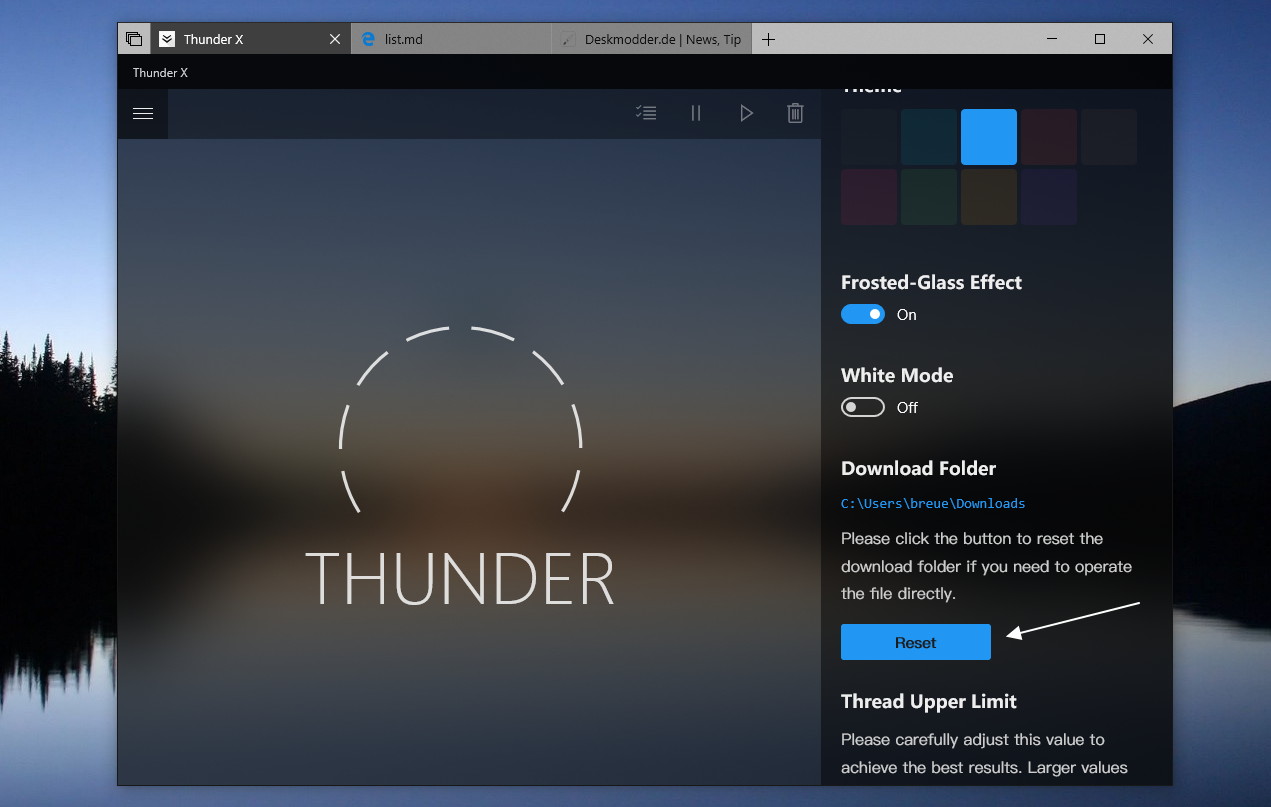Viewport: 1271px width, 807px height.
Task: Click the select-all checklist icon in toolbar
Action: 646,113
